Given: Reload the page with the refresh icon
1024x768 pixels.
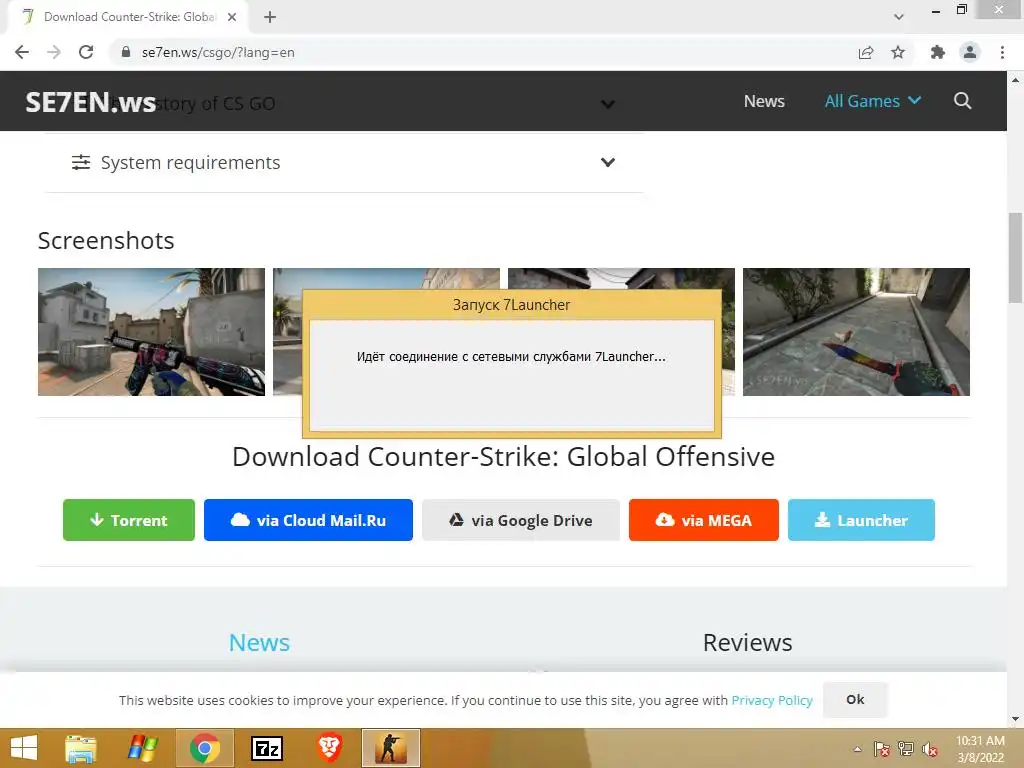Looking at the screenshot, I should (x=86, y=52).
